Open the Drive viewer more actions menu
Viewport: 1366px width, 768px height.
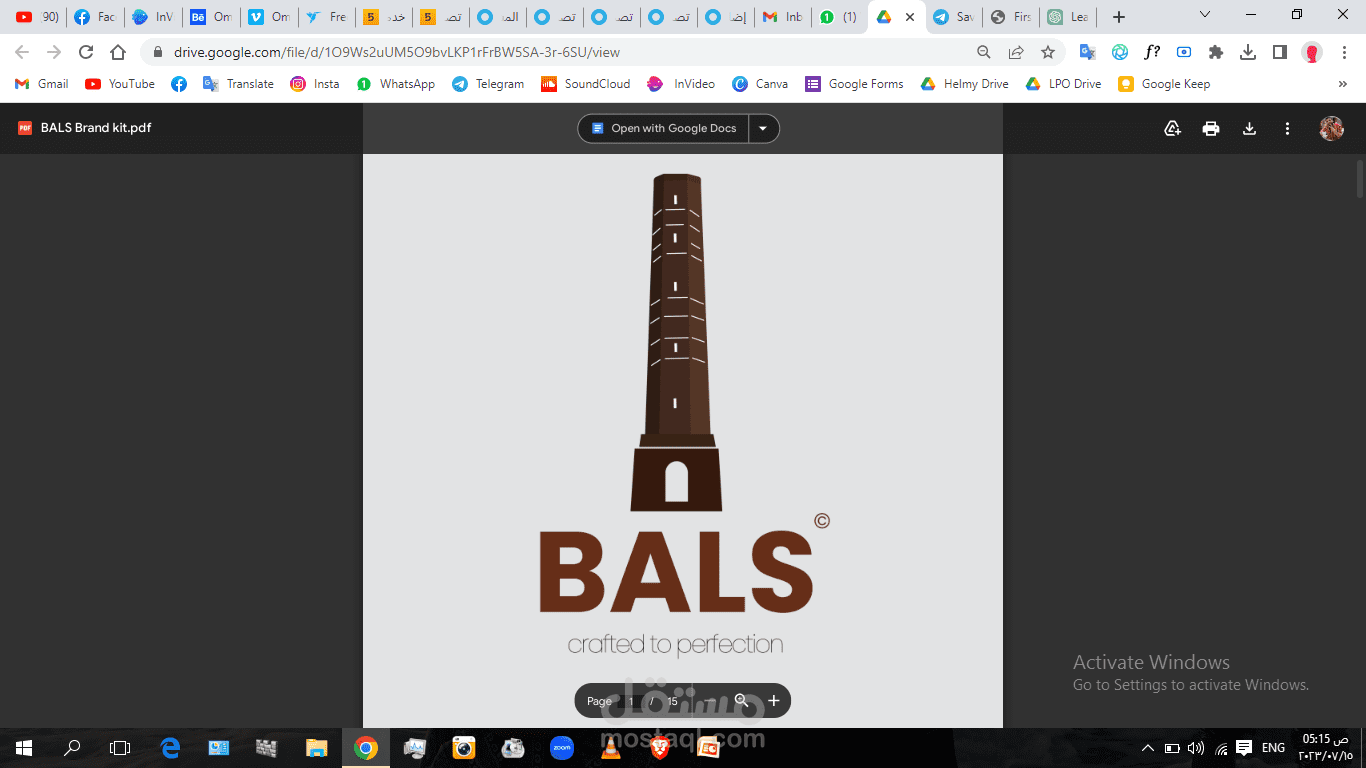1288,128
